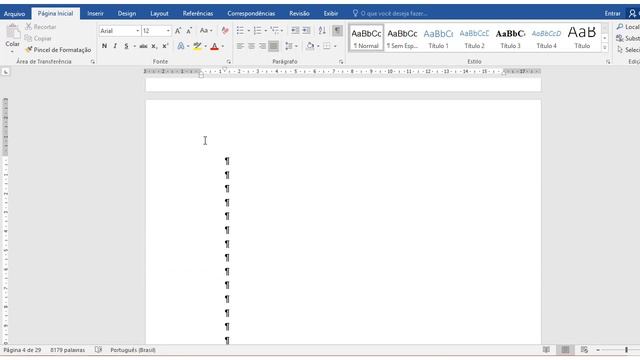
Task: Click the Colar paste icon
Action: tap(13, 31)
